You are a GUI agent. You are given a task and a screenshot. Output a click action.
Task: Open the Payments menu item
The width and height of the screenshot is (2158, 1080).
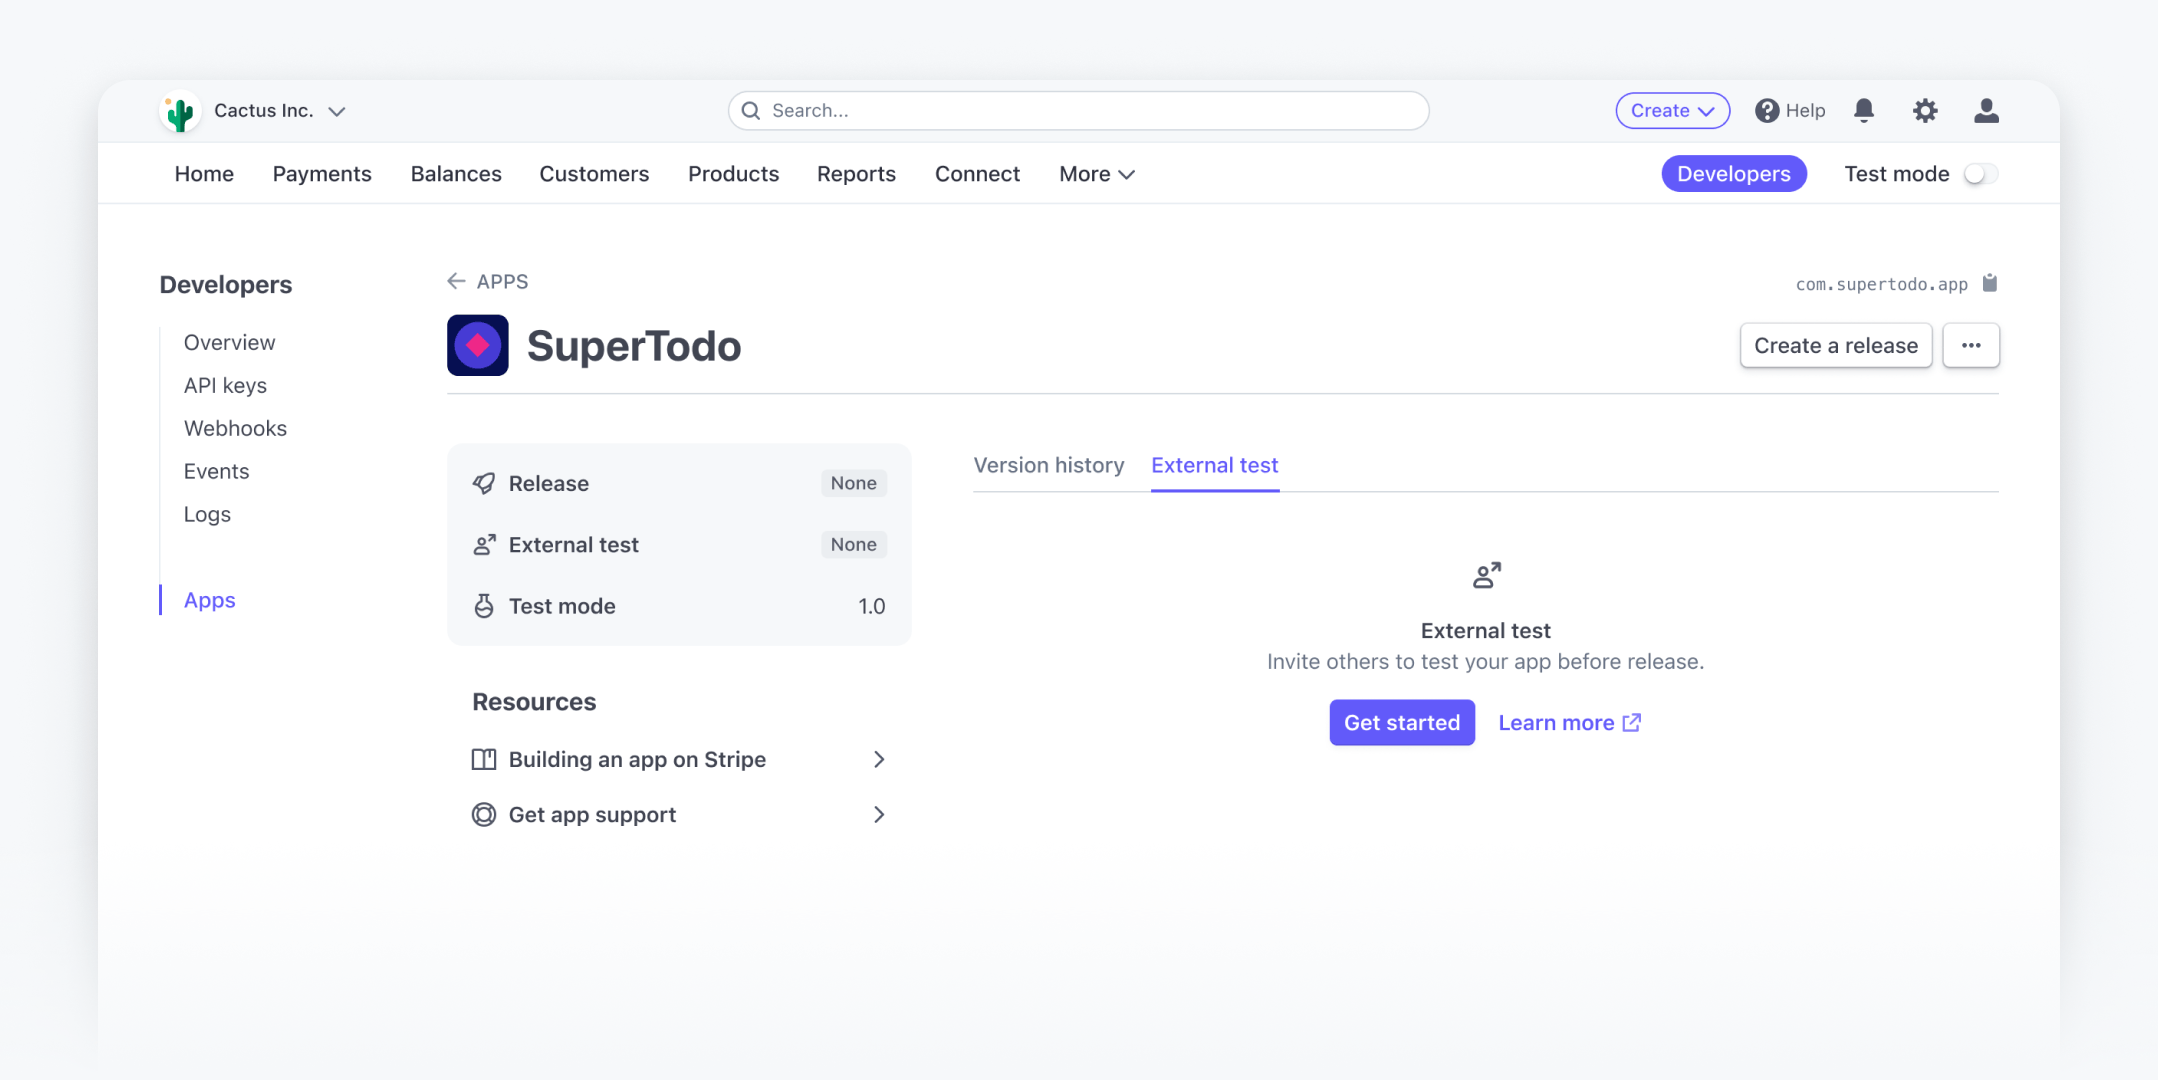click(x=322, y=174)
